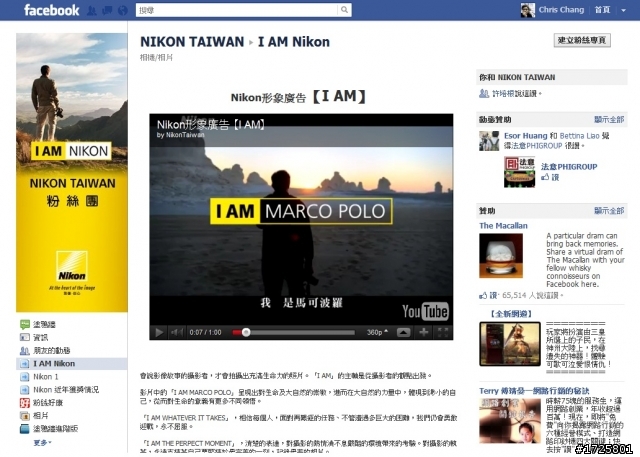Expand the 更多 more tabs link
Image resolution: width=640 pixels, height=457 pixels.
click(42, 443)
